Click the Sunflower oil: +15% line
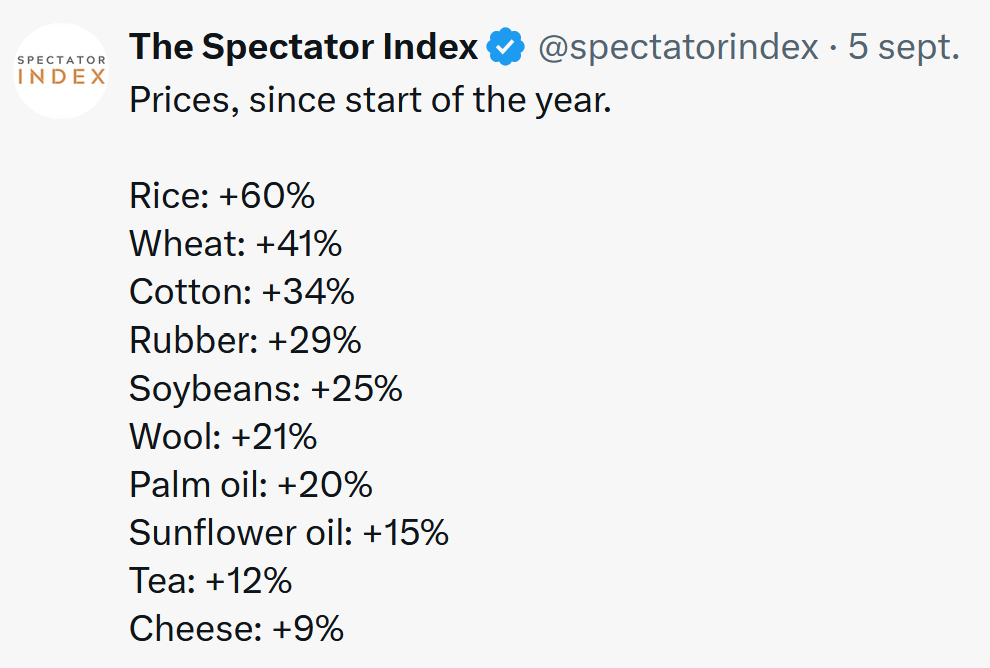 pyautogui.click(x=289, y=532)
